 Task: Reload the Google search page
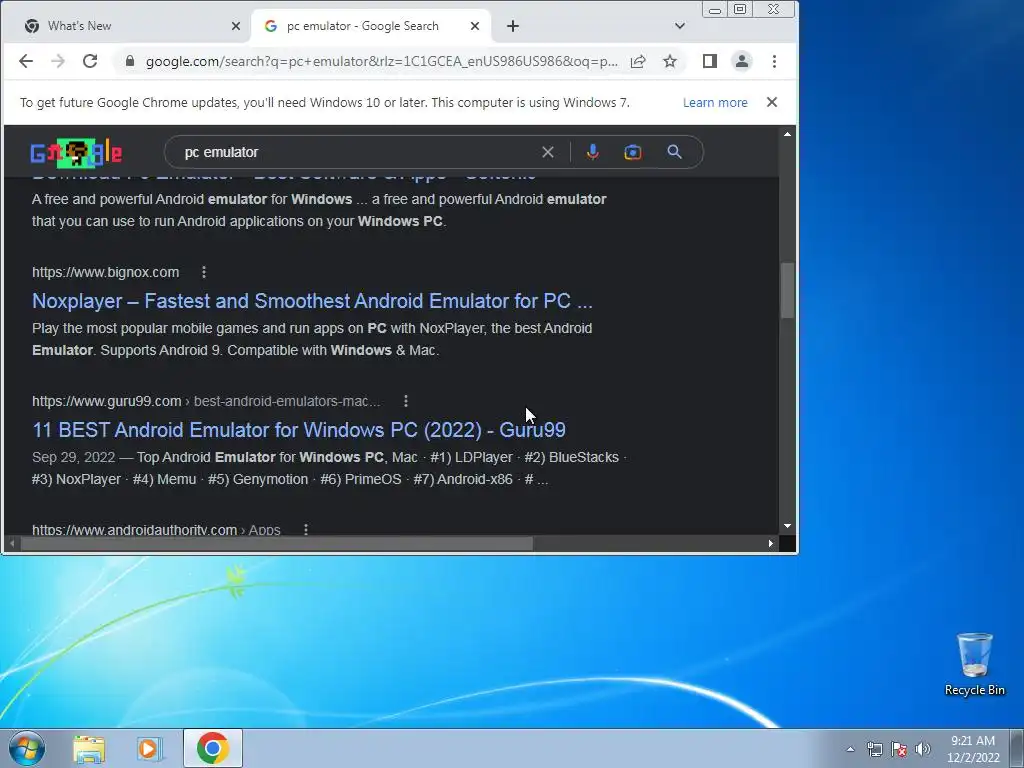coord(90,61)
